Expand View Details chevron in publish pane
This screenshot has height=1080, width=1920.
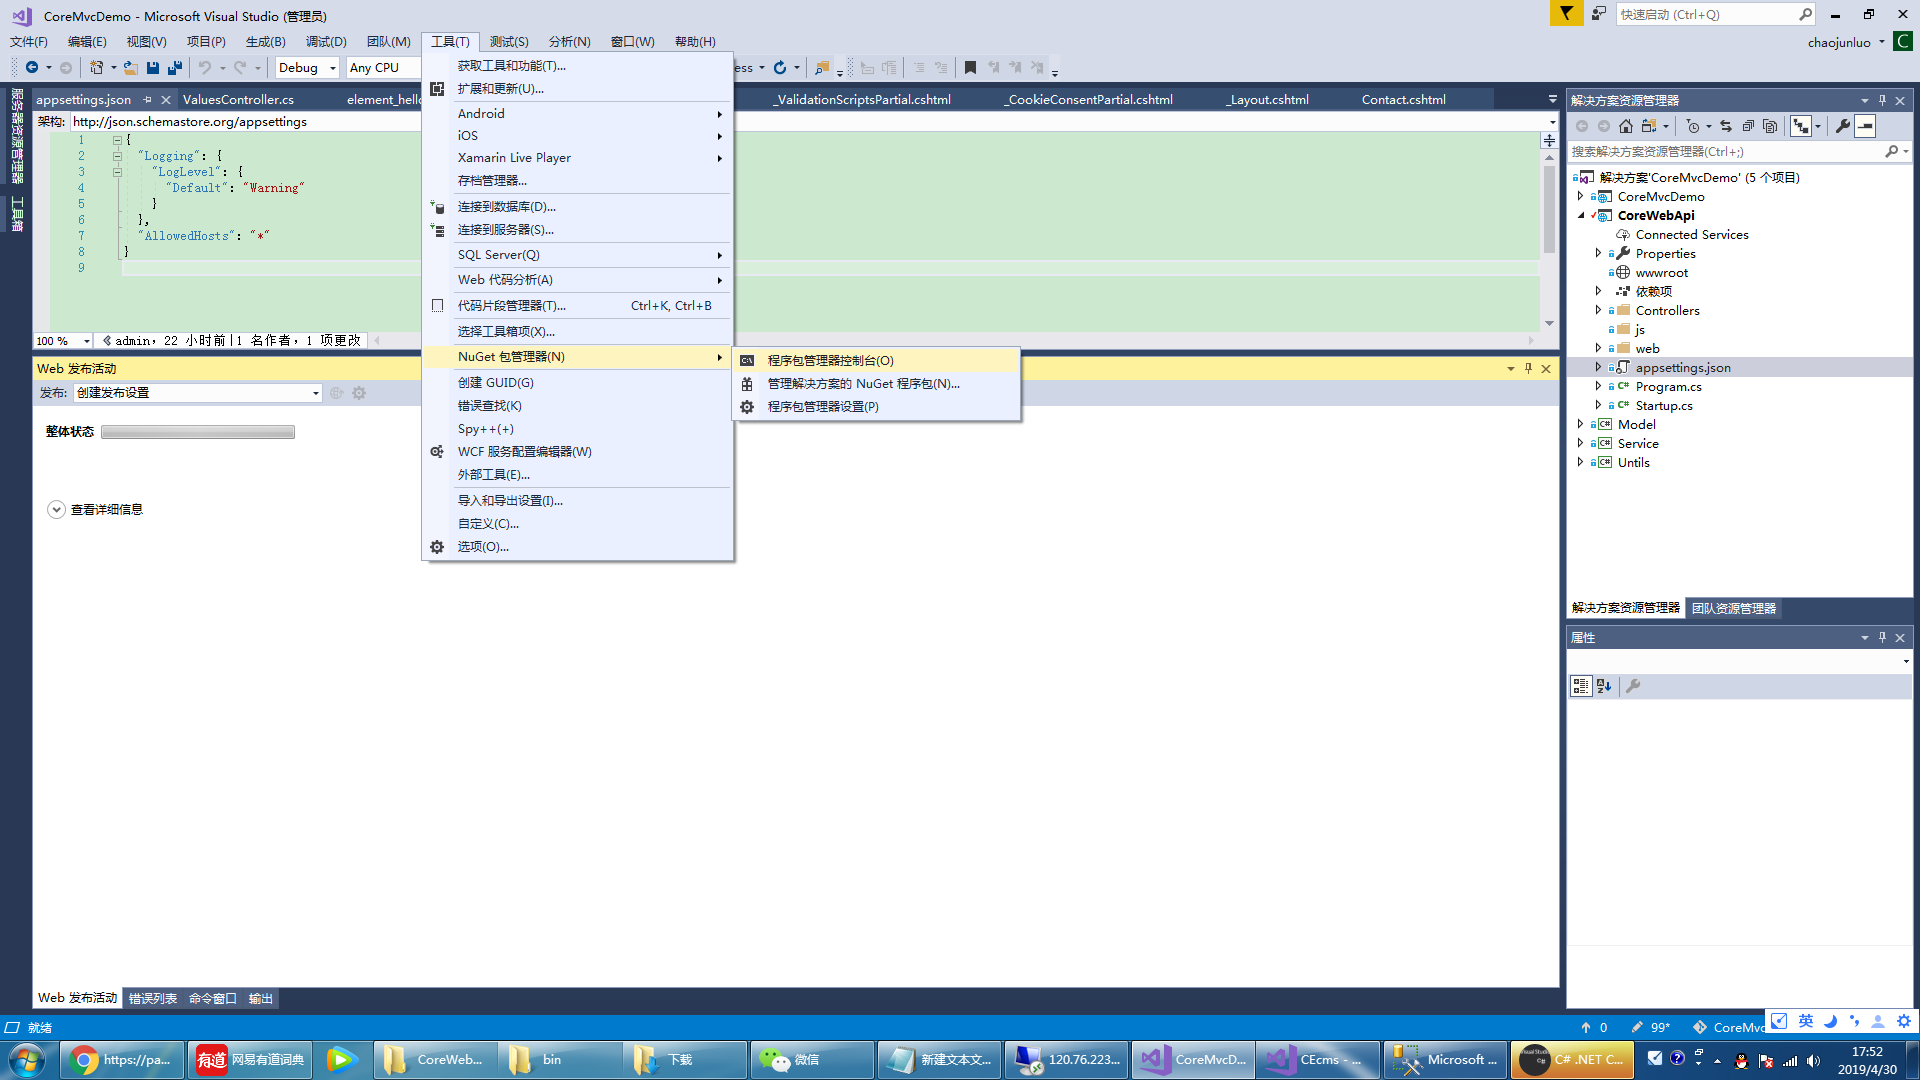point(56,510)
